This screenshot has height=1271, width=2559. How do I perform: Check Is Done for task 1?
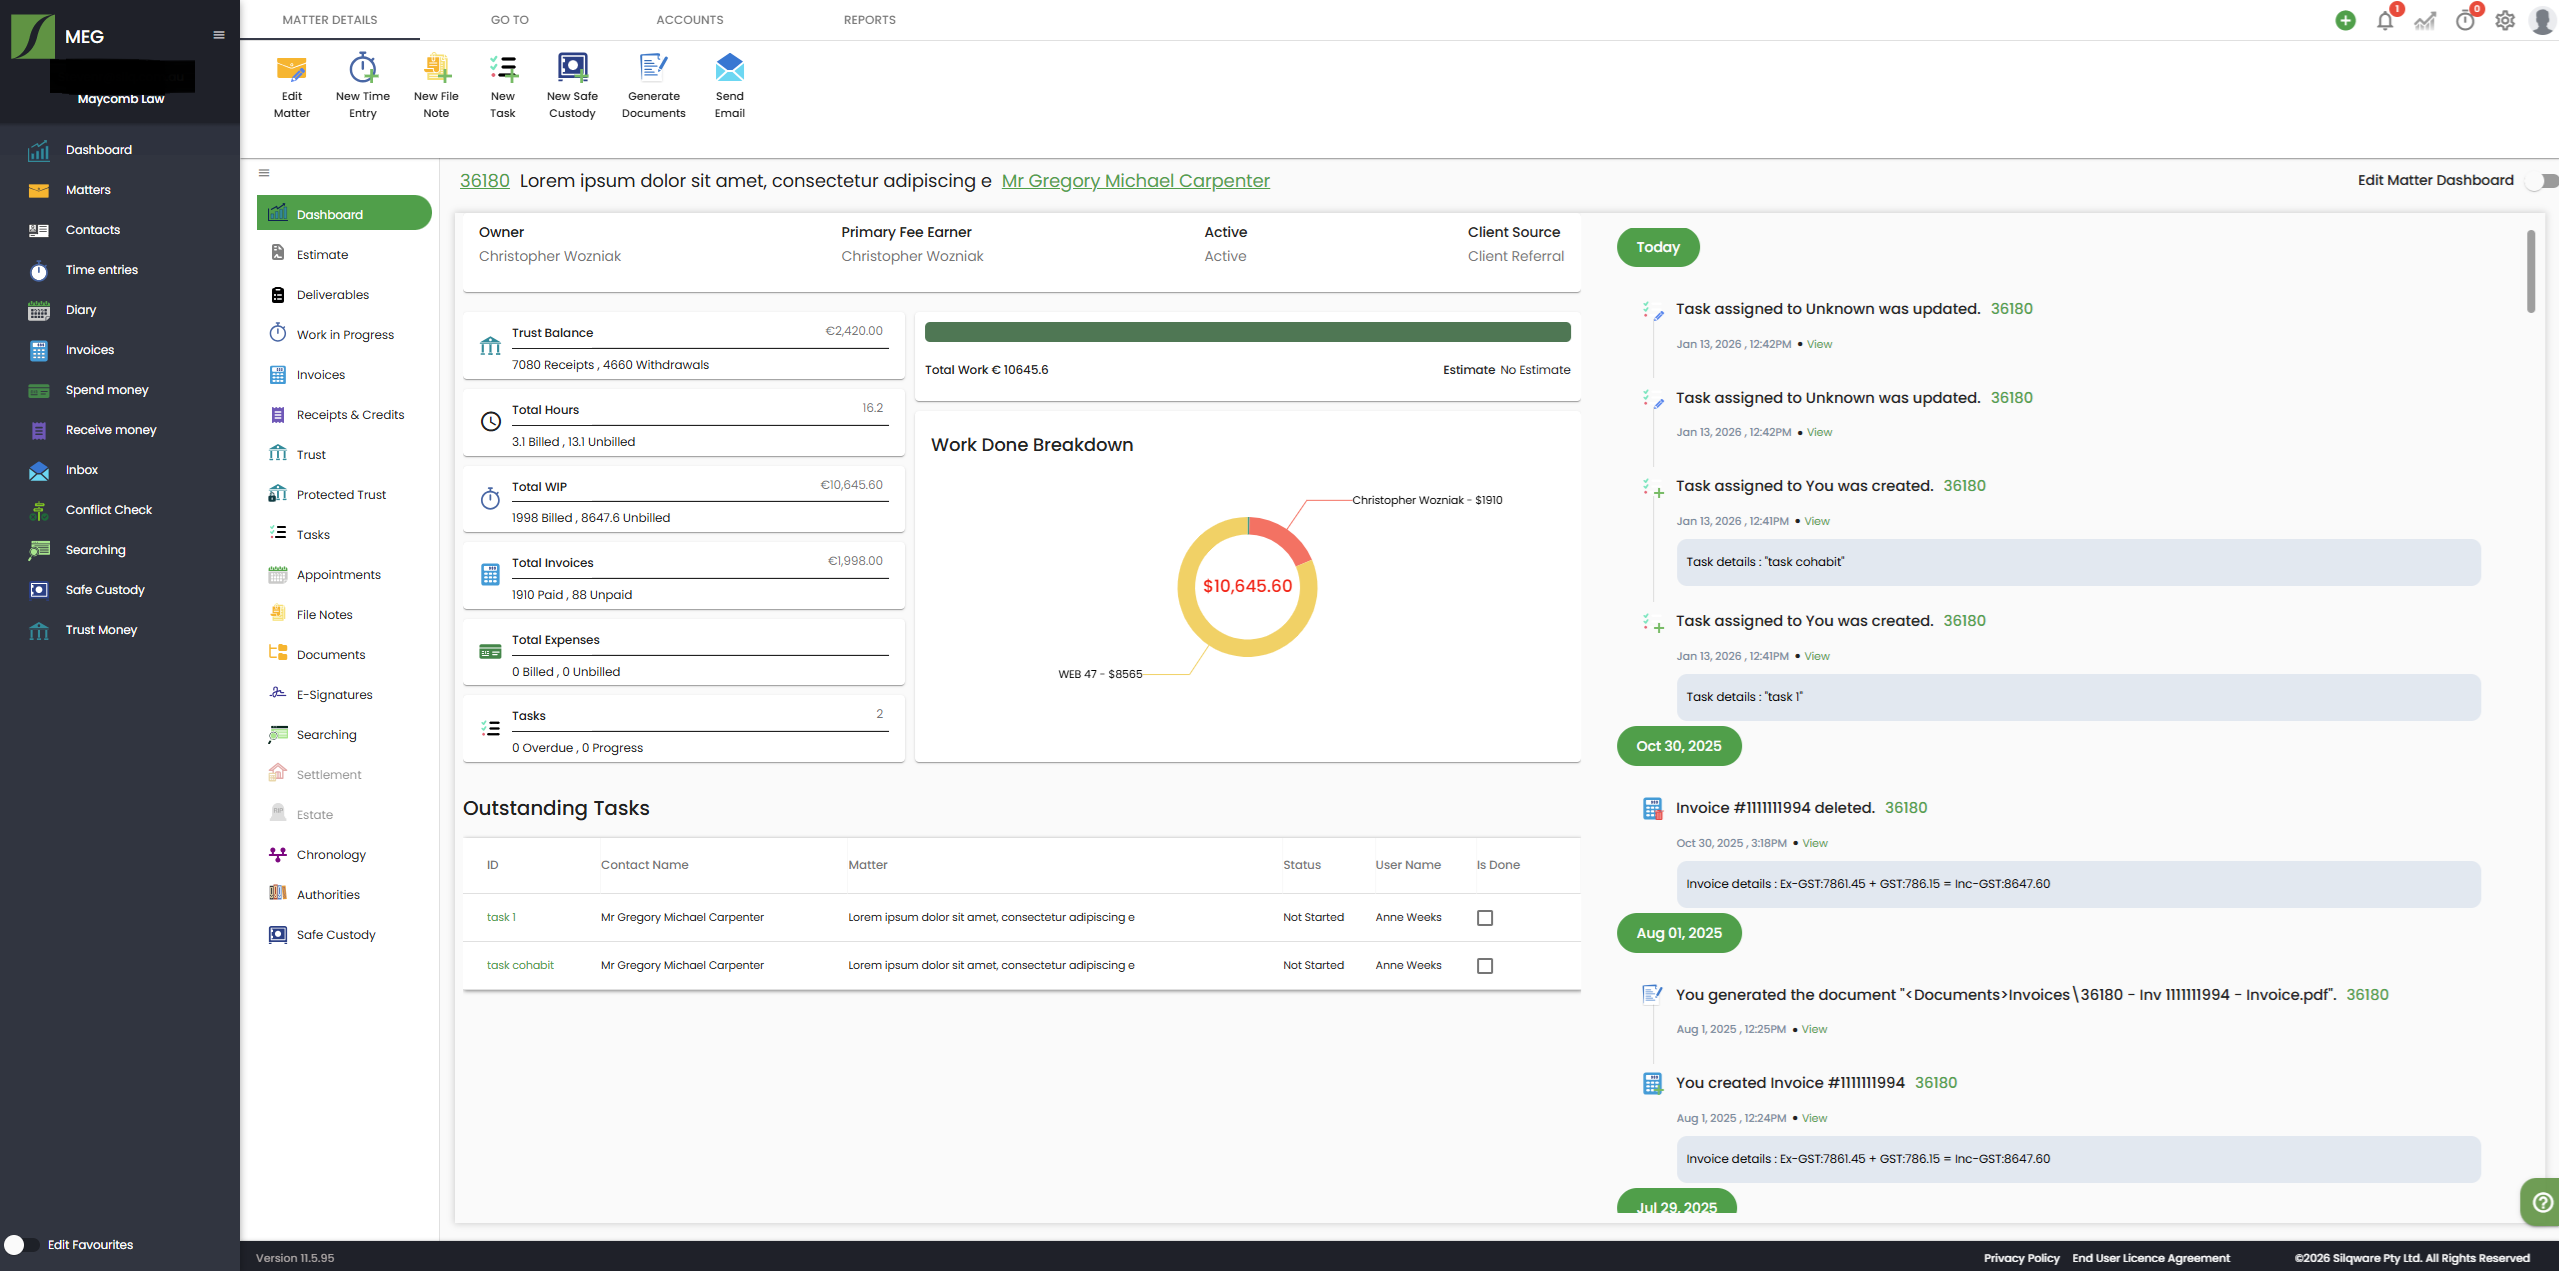tap(1485, 918)
